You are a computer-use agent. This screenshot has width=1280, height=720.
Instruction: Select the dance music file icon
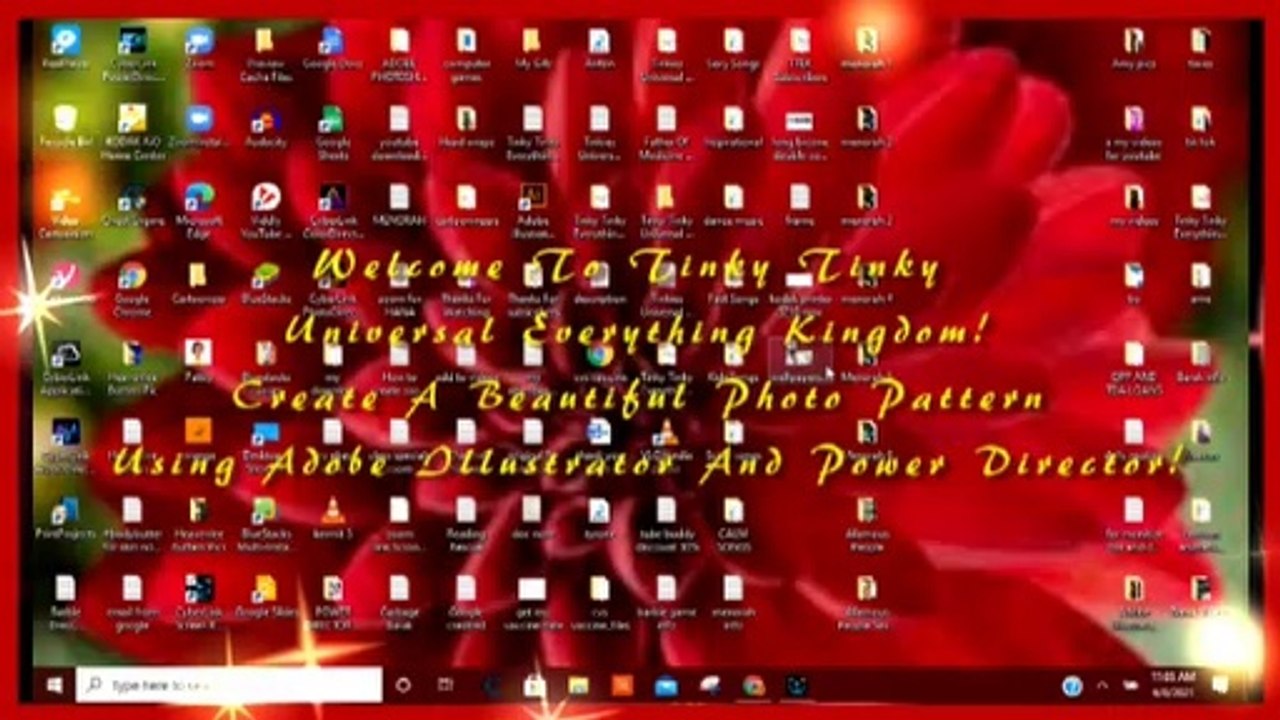733,205
